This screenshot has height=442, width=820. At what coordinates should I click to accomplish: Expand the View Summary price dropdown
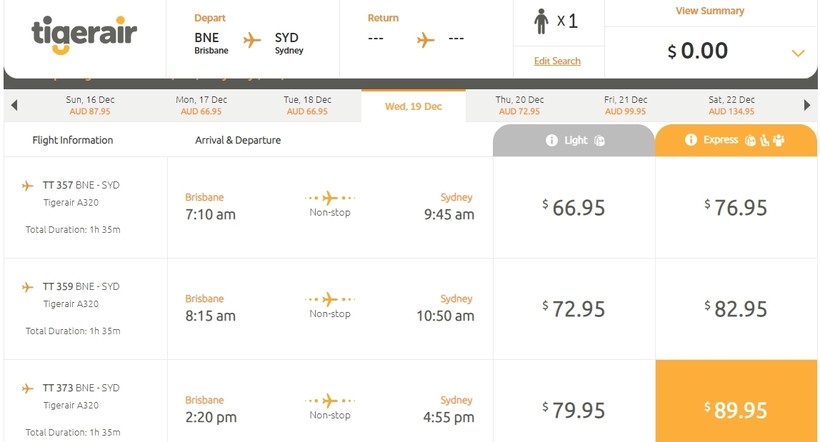tap(797, 53)
